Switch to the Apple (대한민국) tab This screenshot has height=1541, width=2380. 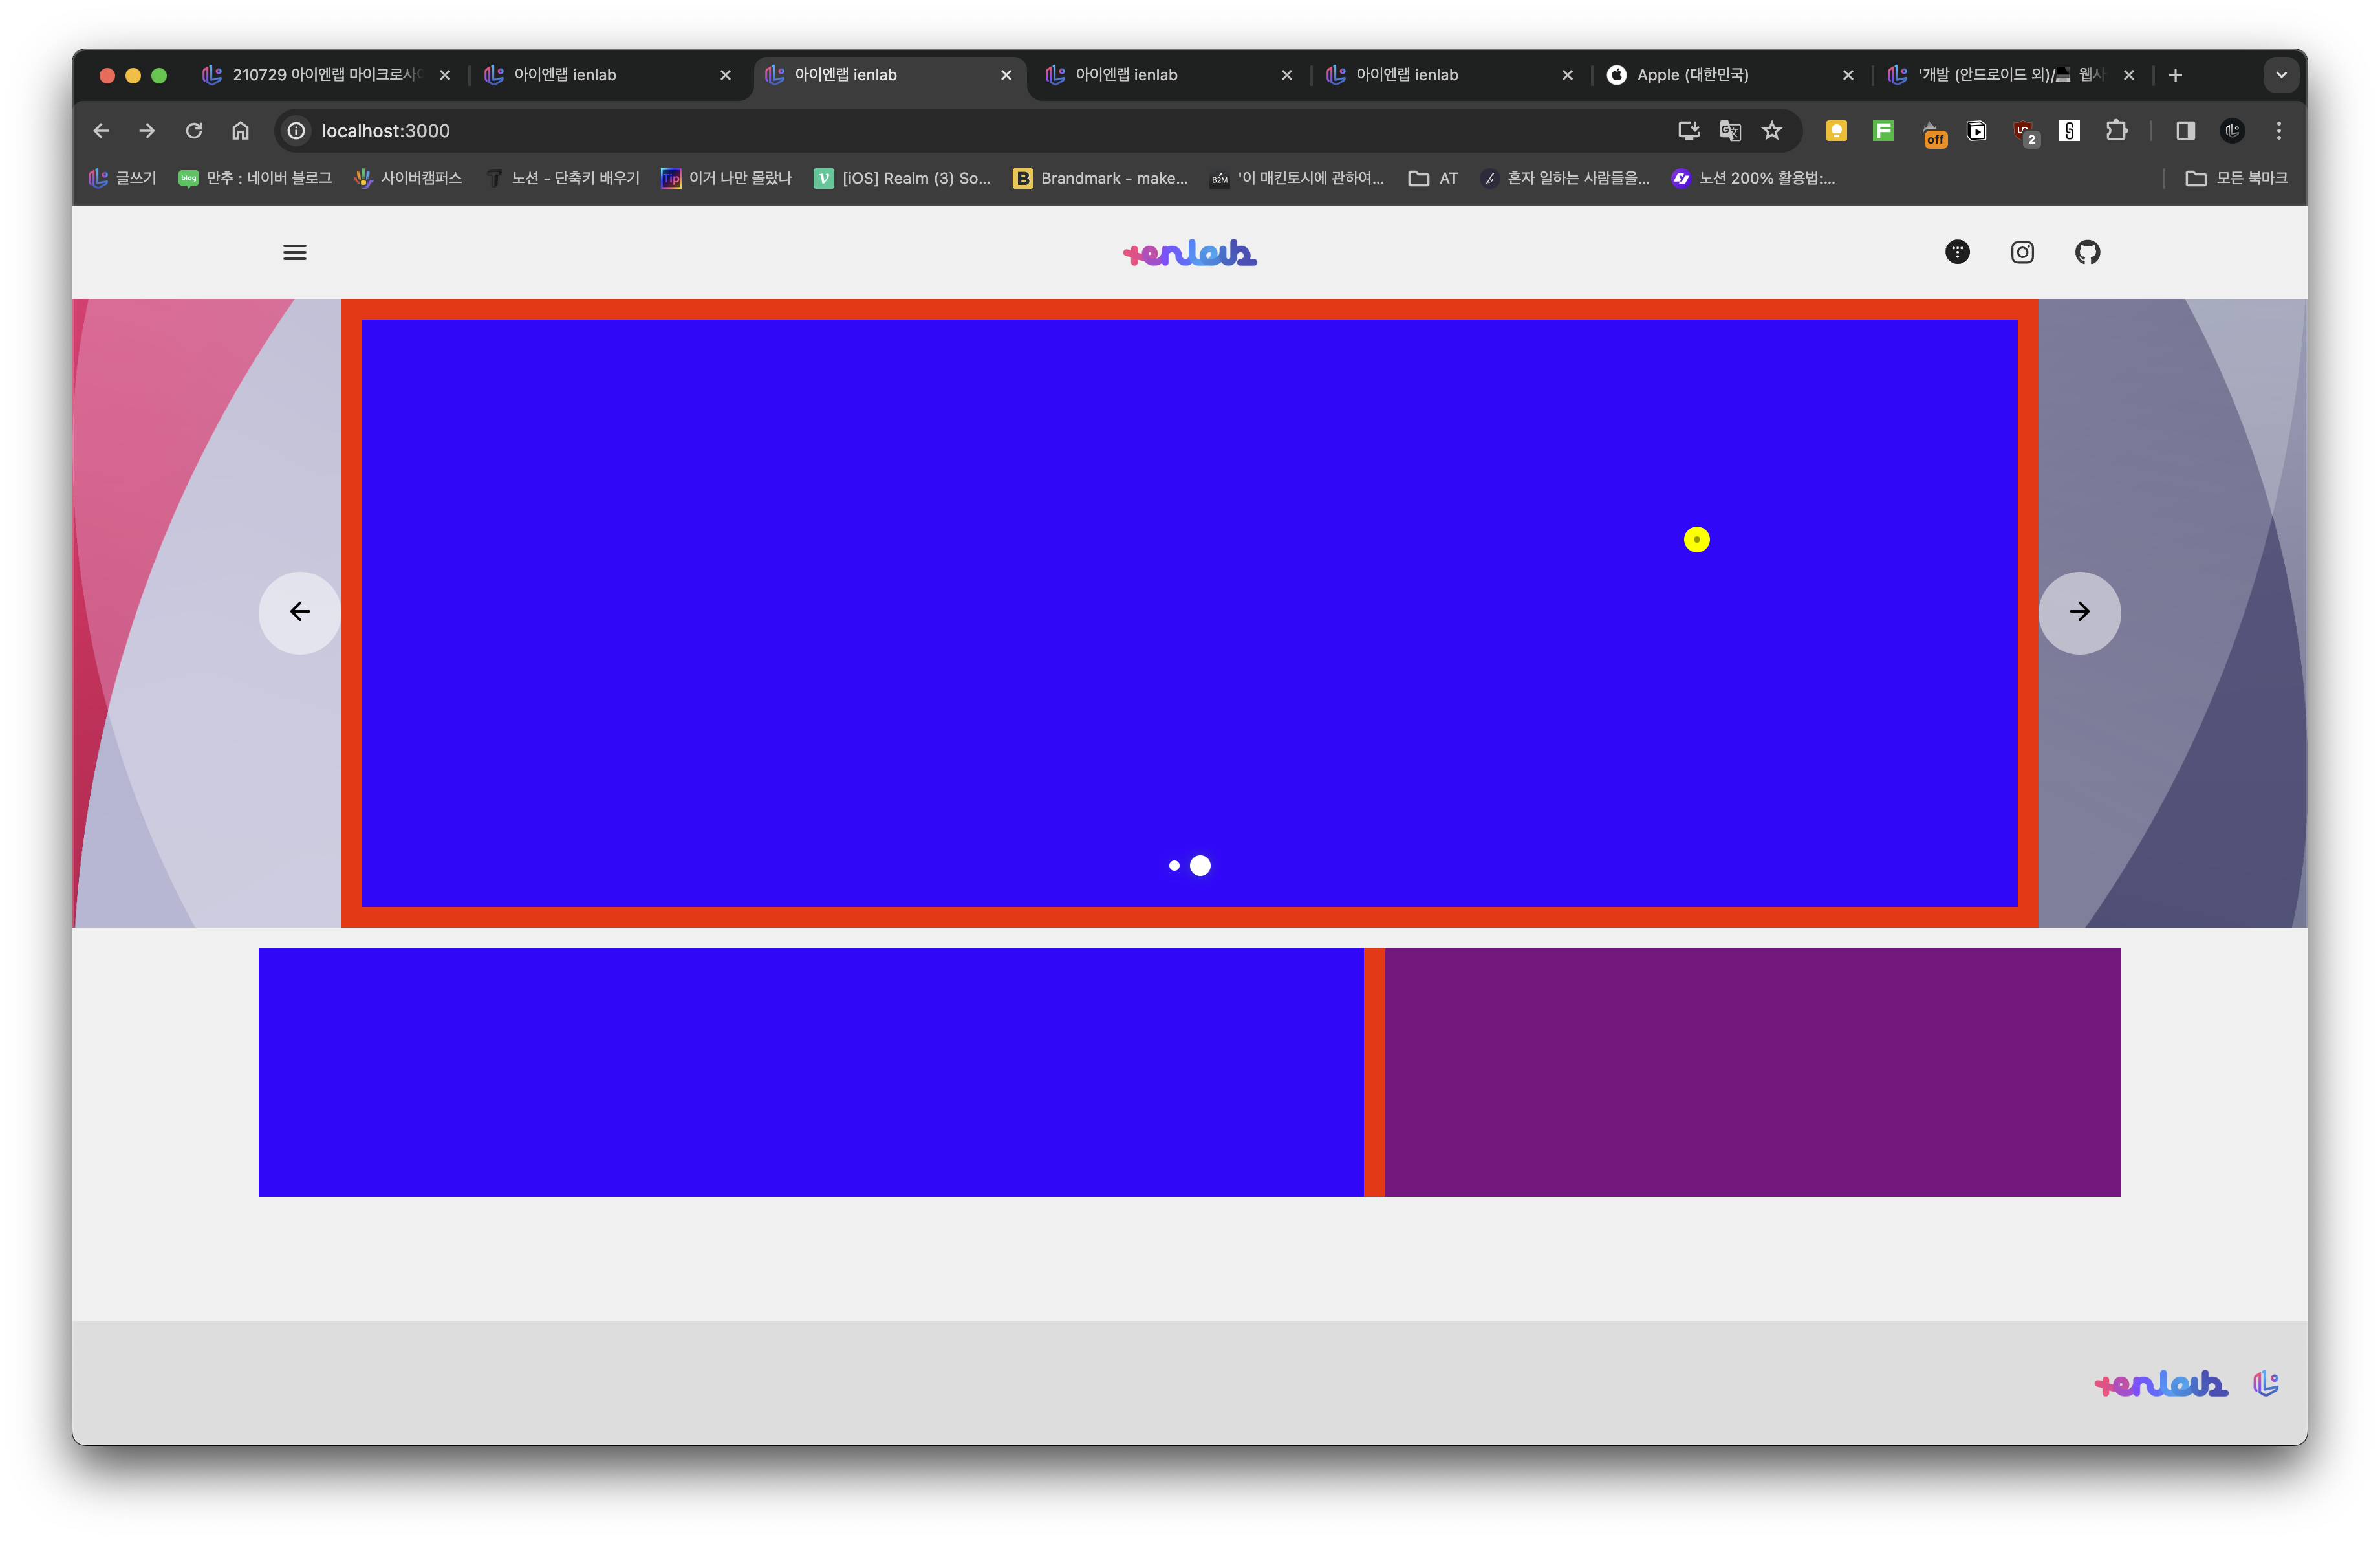point(1692,75)
